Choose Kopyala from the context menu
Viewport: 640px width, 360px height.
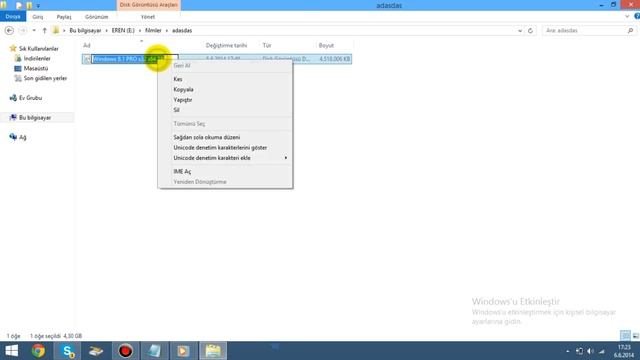[x=183, y=89]
